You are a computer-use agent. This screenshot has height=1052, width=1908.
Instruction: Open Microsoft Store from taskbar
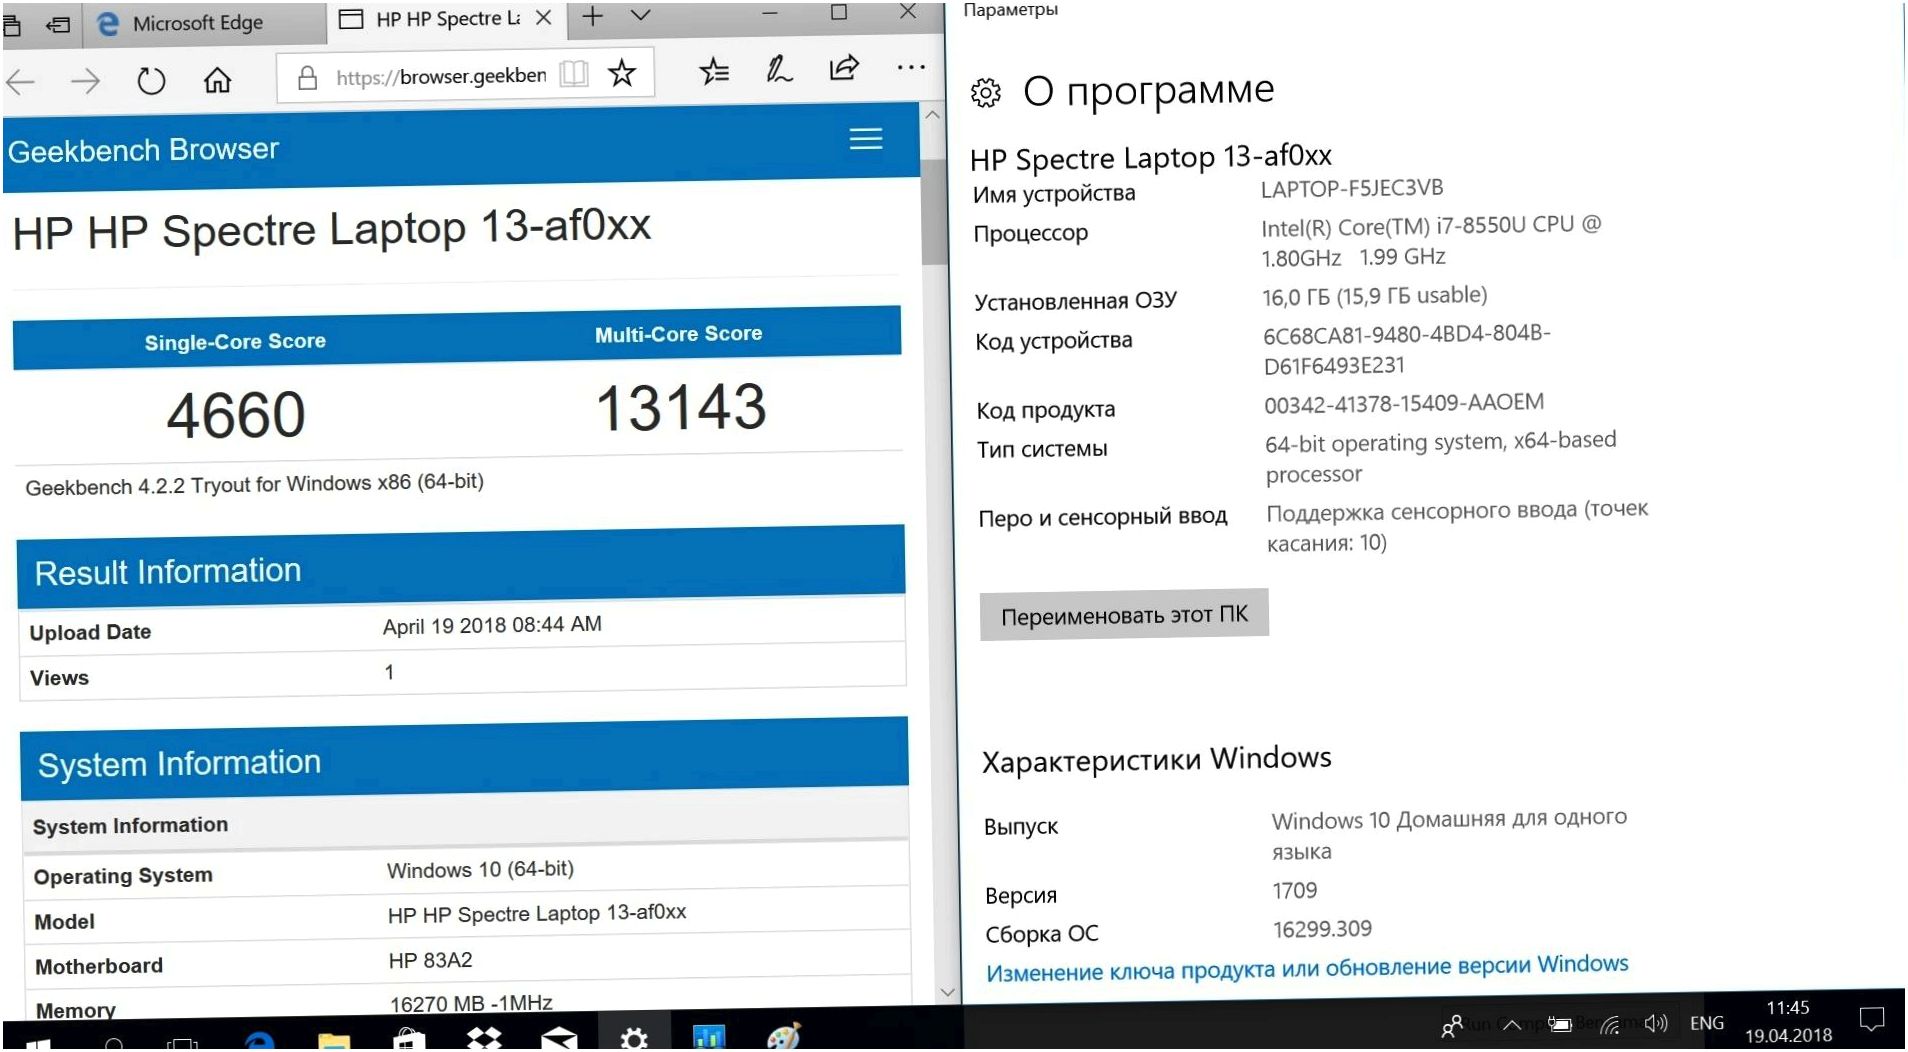click(x=408, y=1039)
